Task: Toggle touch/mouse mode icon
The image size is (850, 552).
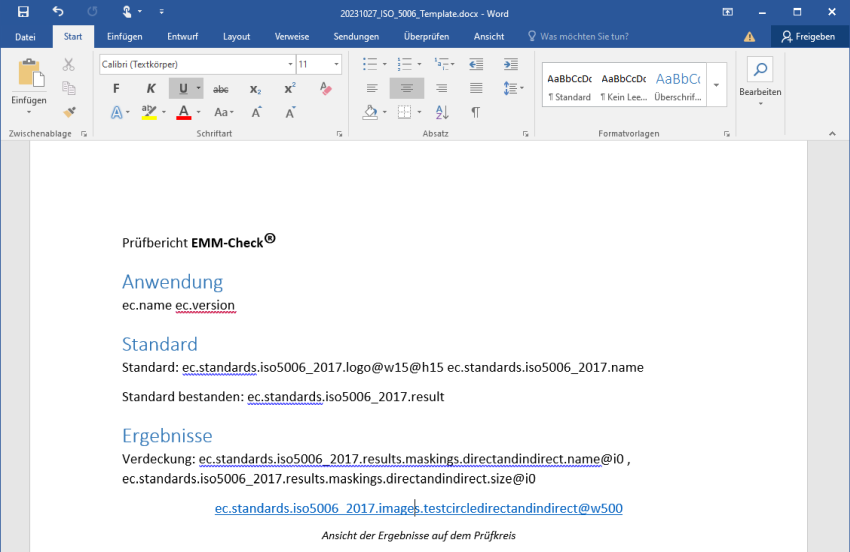Action: coord(126,12)
